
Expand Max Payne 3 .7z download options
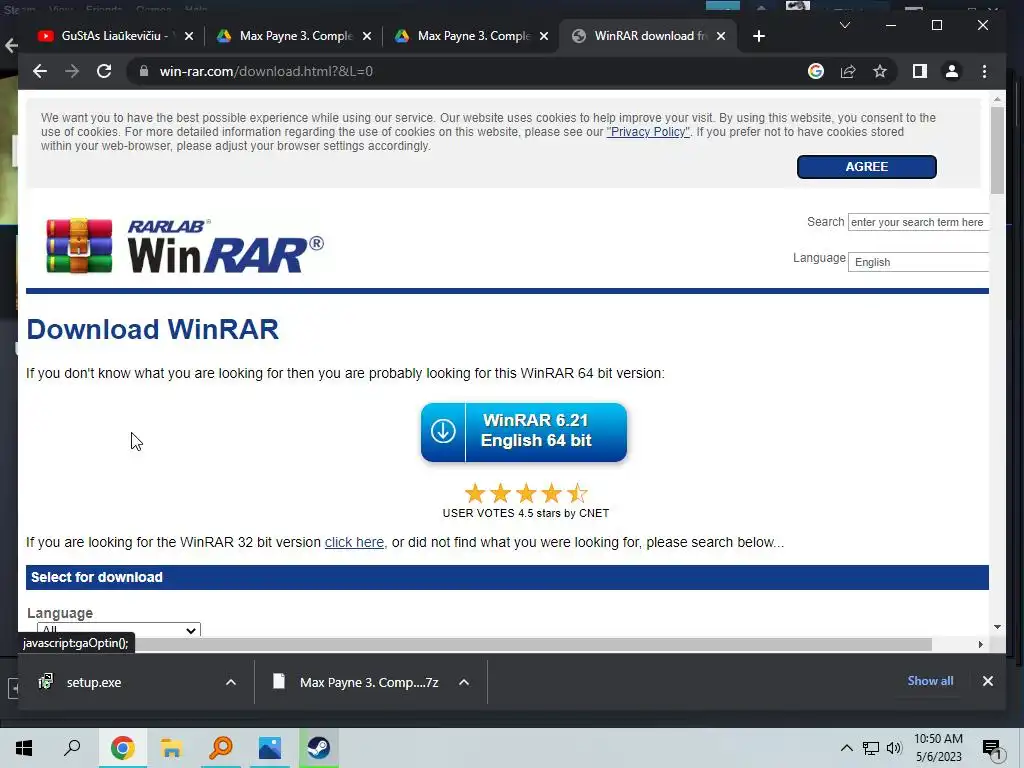(464, 682)
